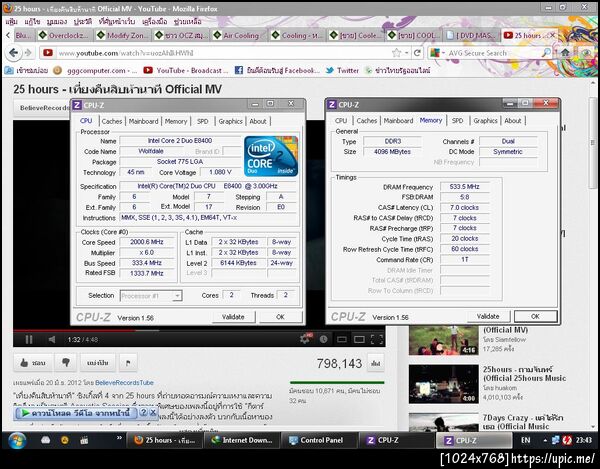Image resolution: width=600 pixels, height=469 pixels.
Task: Switch to Control Panel taskbar item
Action: pyautogui.click(x=320, y=440)
